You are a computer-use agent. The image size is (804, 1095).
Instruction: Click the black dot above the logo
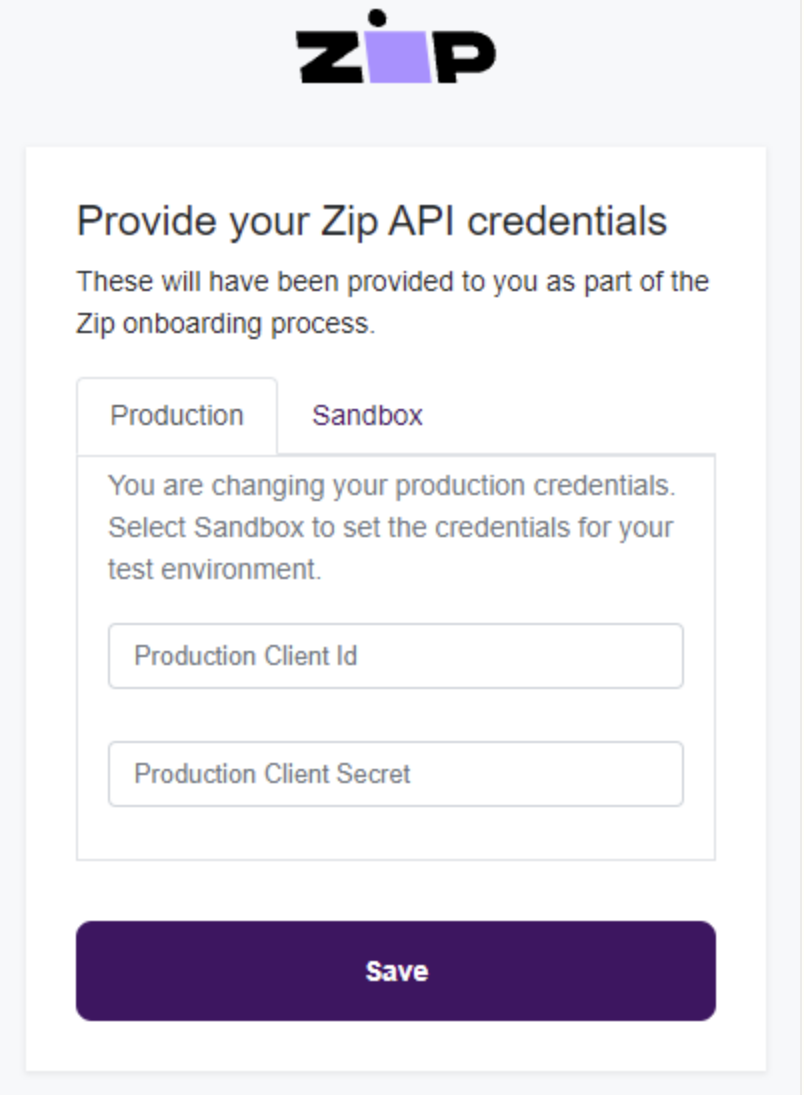pos(377,17)
